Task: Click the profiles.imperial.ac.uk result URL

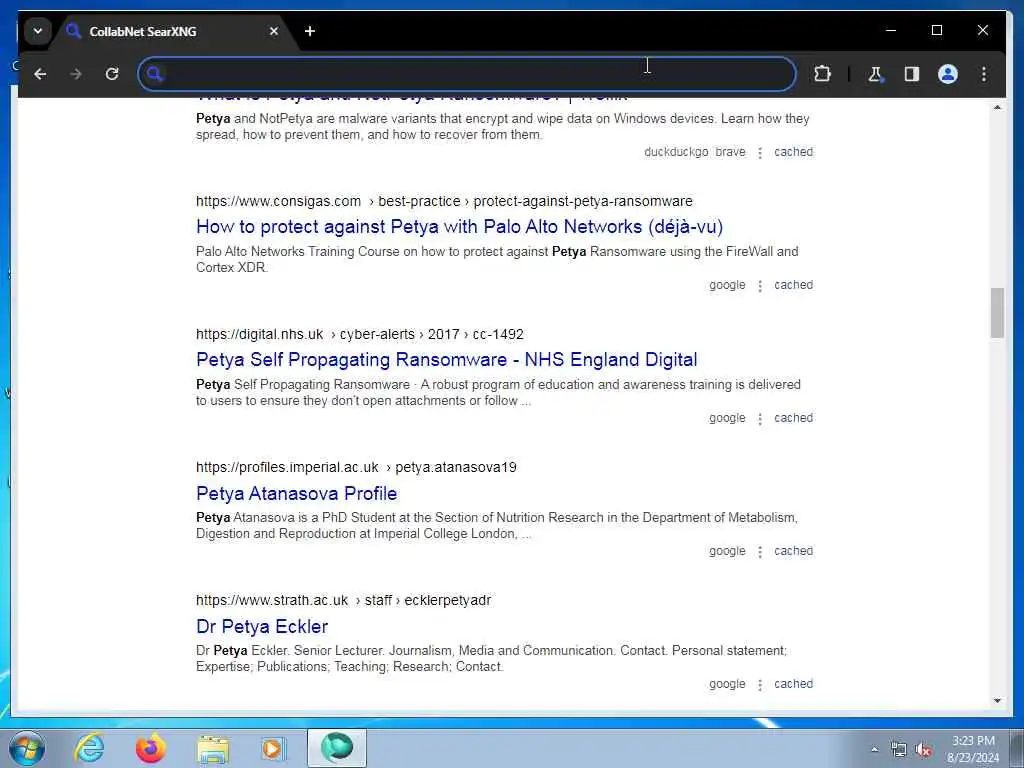Action: [x=356, y=468]
